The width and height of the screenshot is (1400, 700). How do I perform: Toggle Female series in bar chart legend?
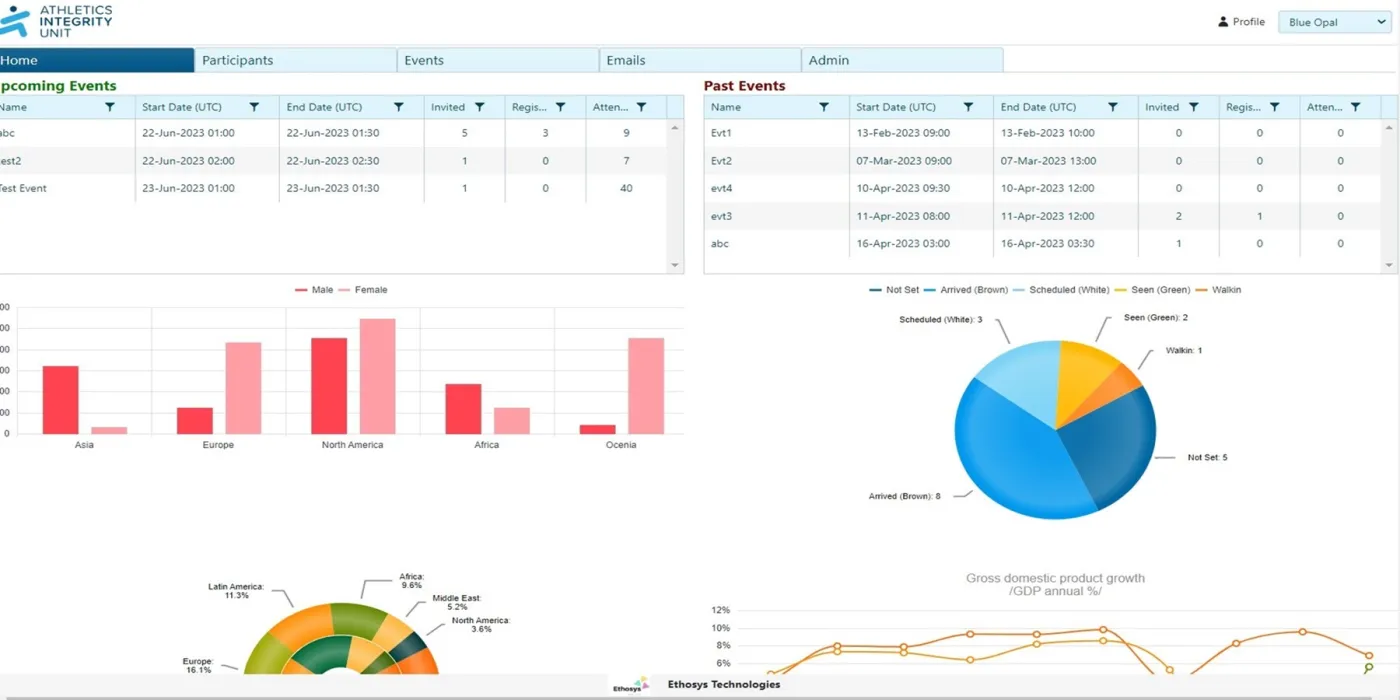pos(362,290)
